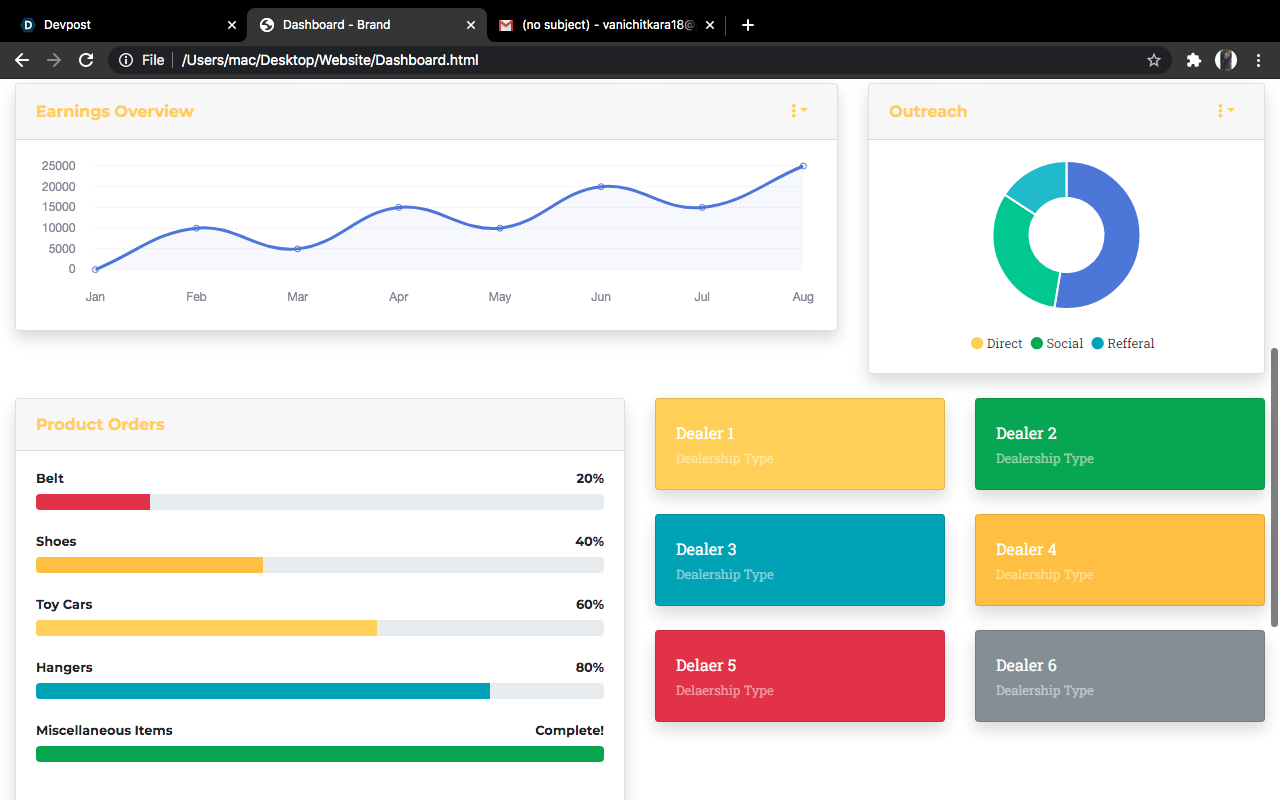Viewport: 1280px width, 800px height.
Task: Navigate back using the back arrow
Action: [x=21, y=59]
